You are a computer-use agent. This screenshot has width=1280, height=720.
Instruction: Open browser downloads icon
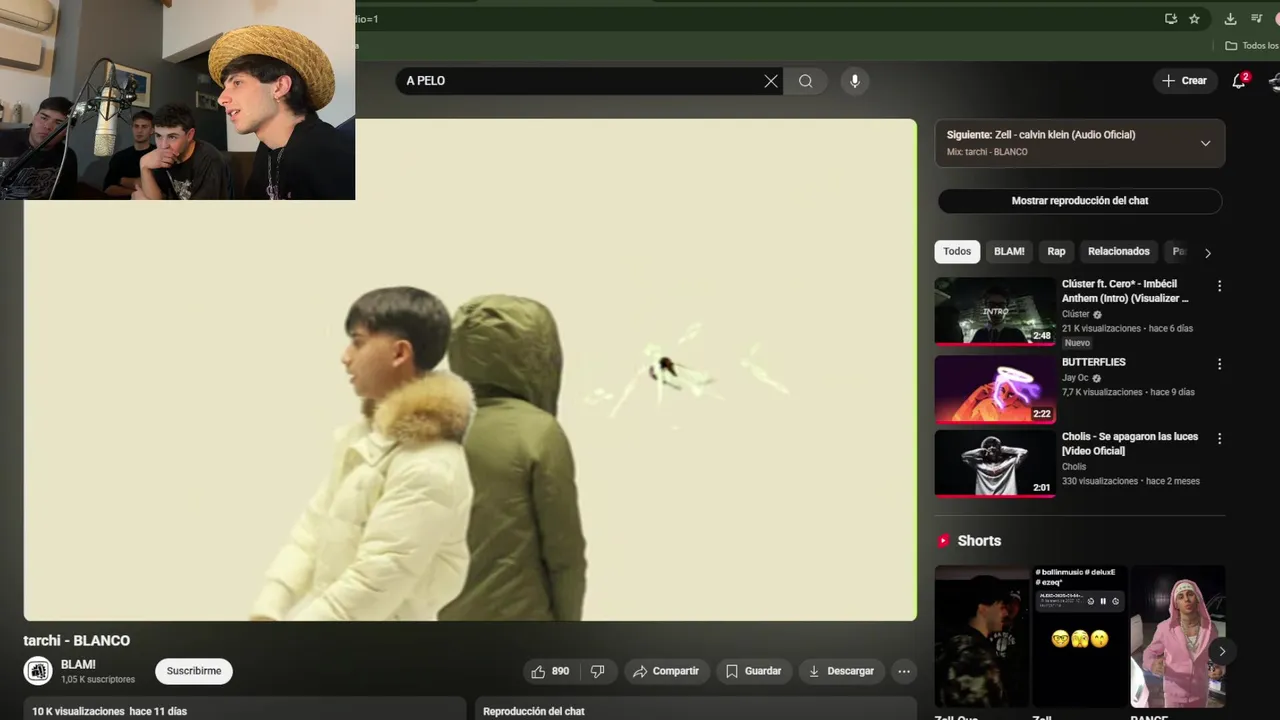tap(1230, 19)
